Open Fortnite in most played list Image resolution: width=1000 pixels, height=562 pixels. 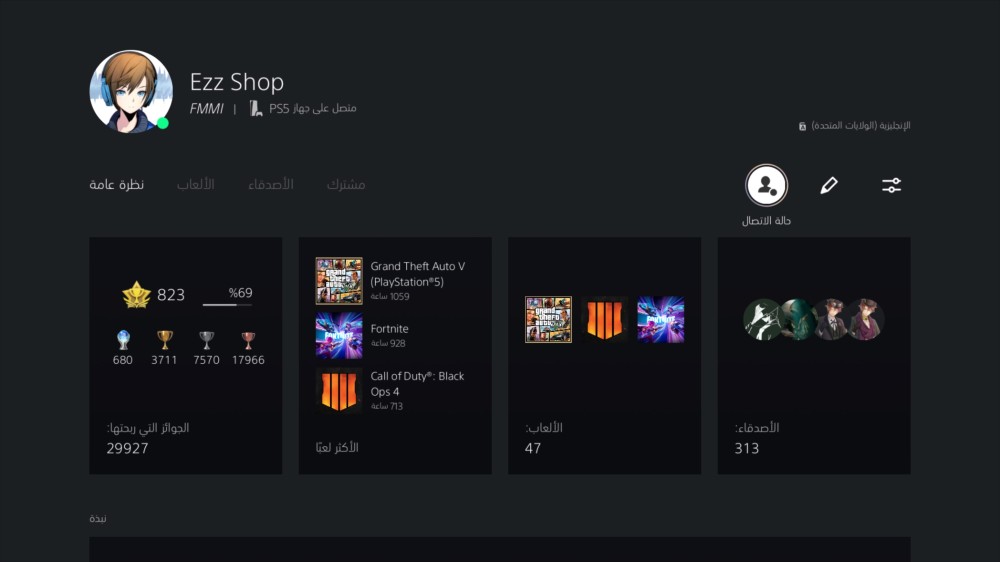point(395,336)
